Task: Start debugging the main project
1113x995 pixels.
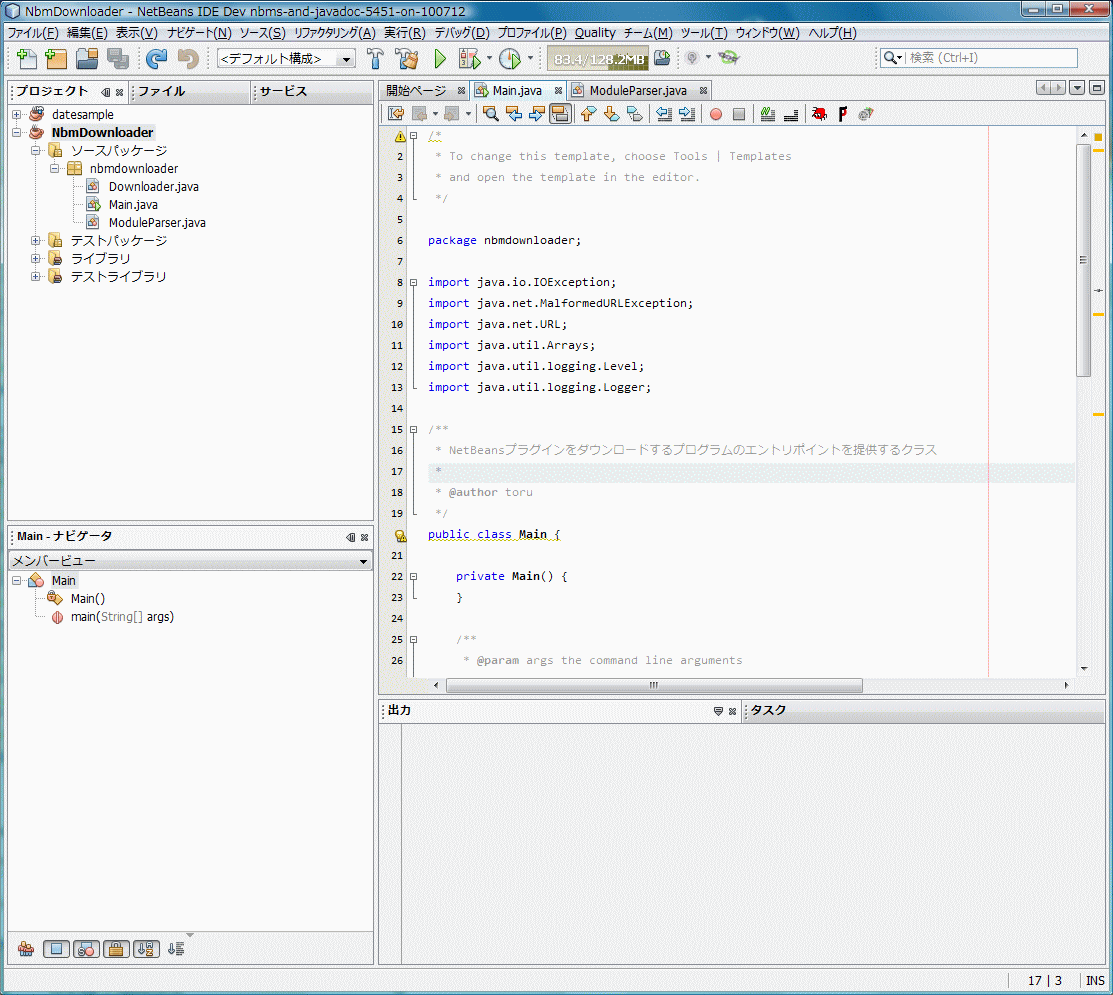Action: pyautogui.click(x=469, y=58)
